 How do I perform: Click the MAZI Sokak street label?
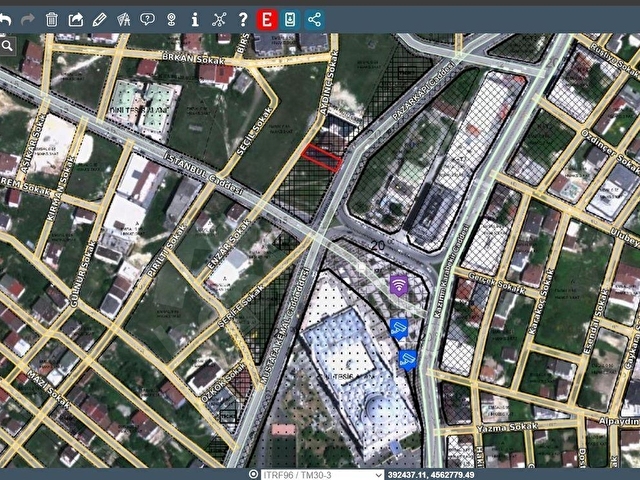[49, 389]
